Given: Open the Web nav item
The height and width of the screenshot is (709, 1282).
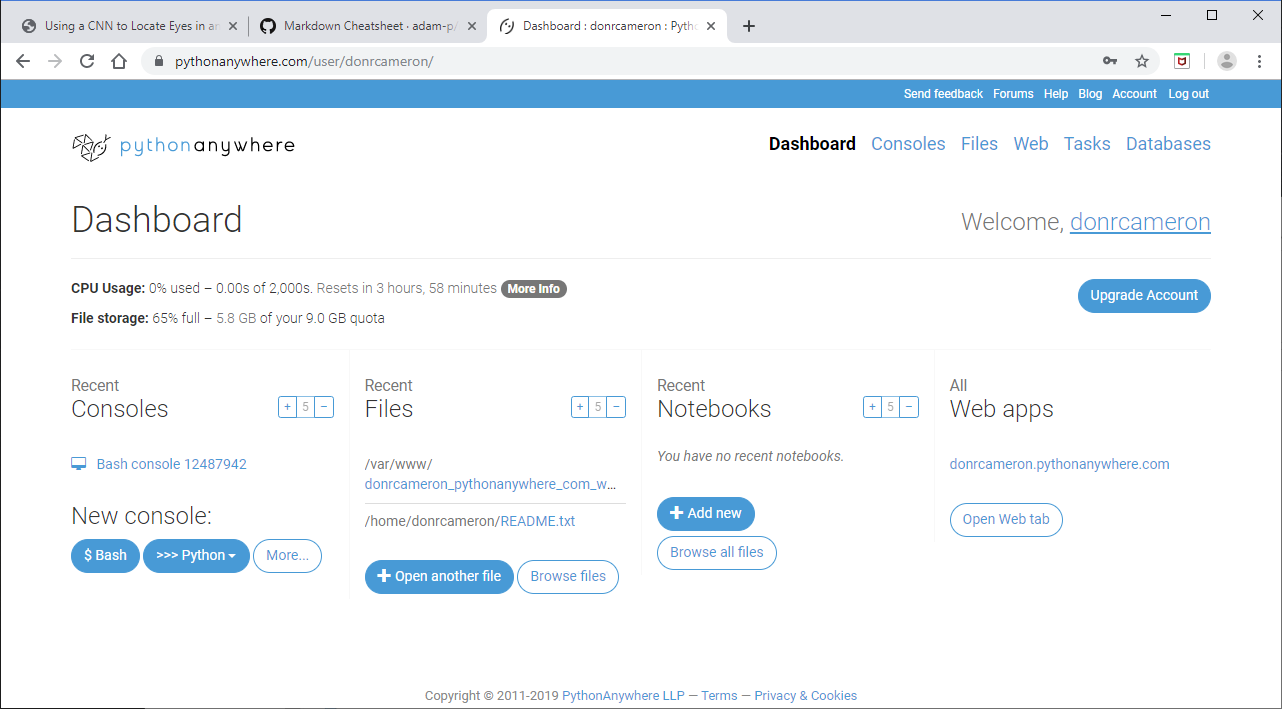Looking at the screenshot, I should pos(1031,144).
